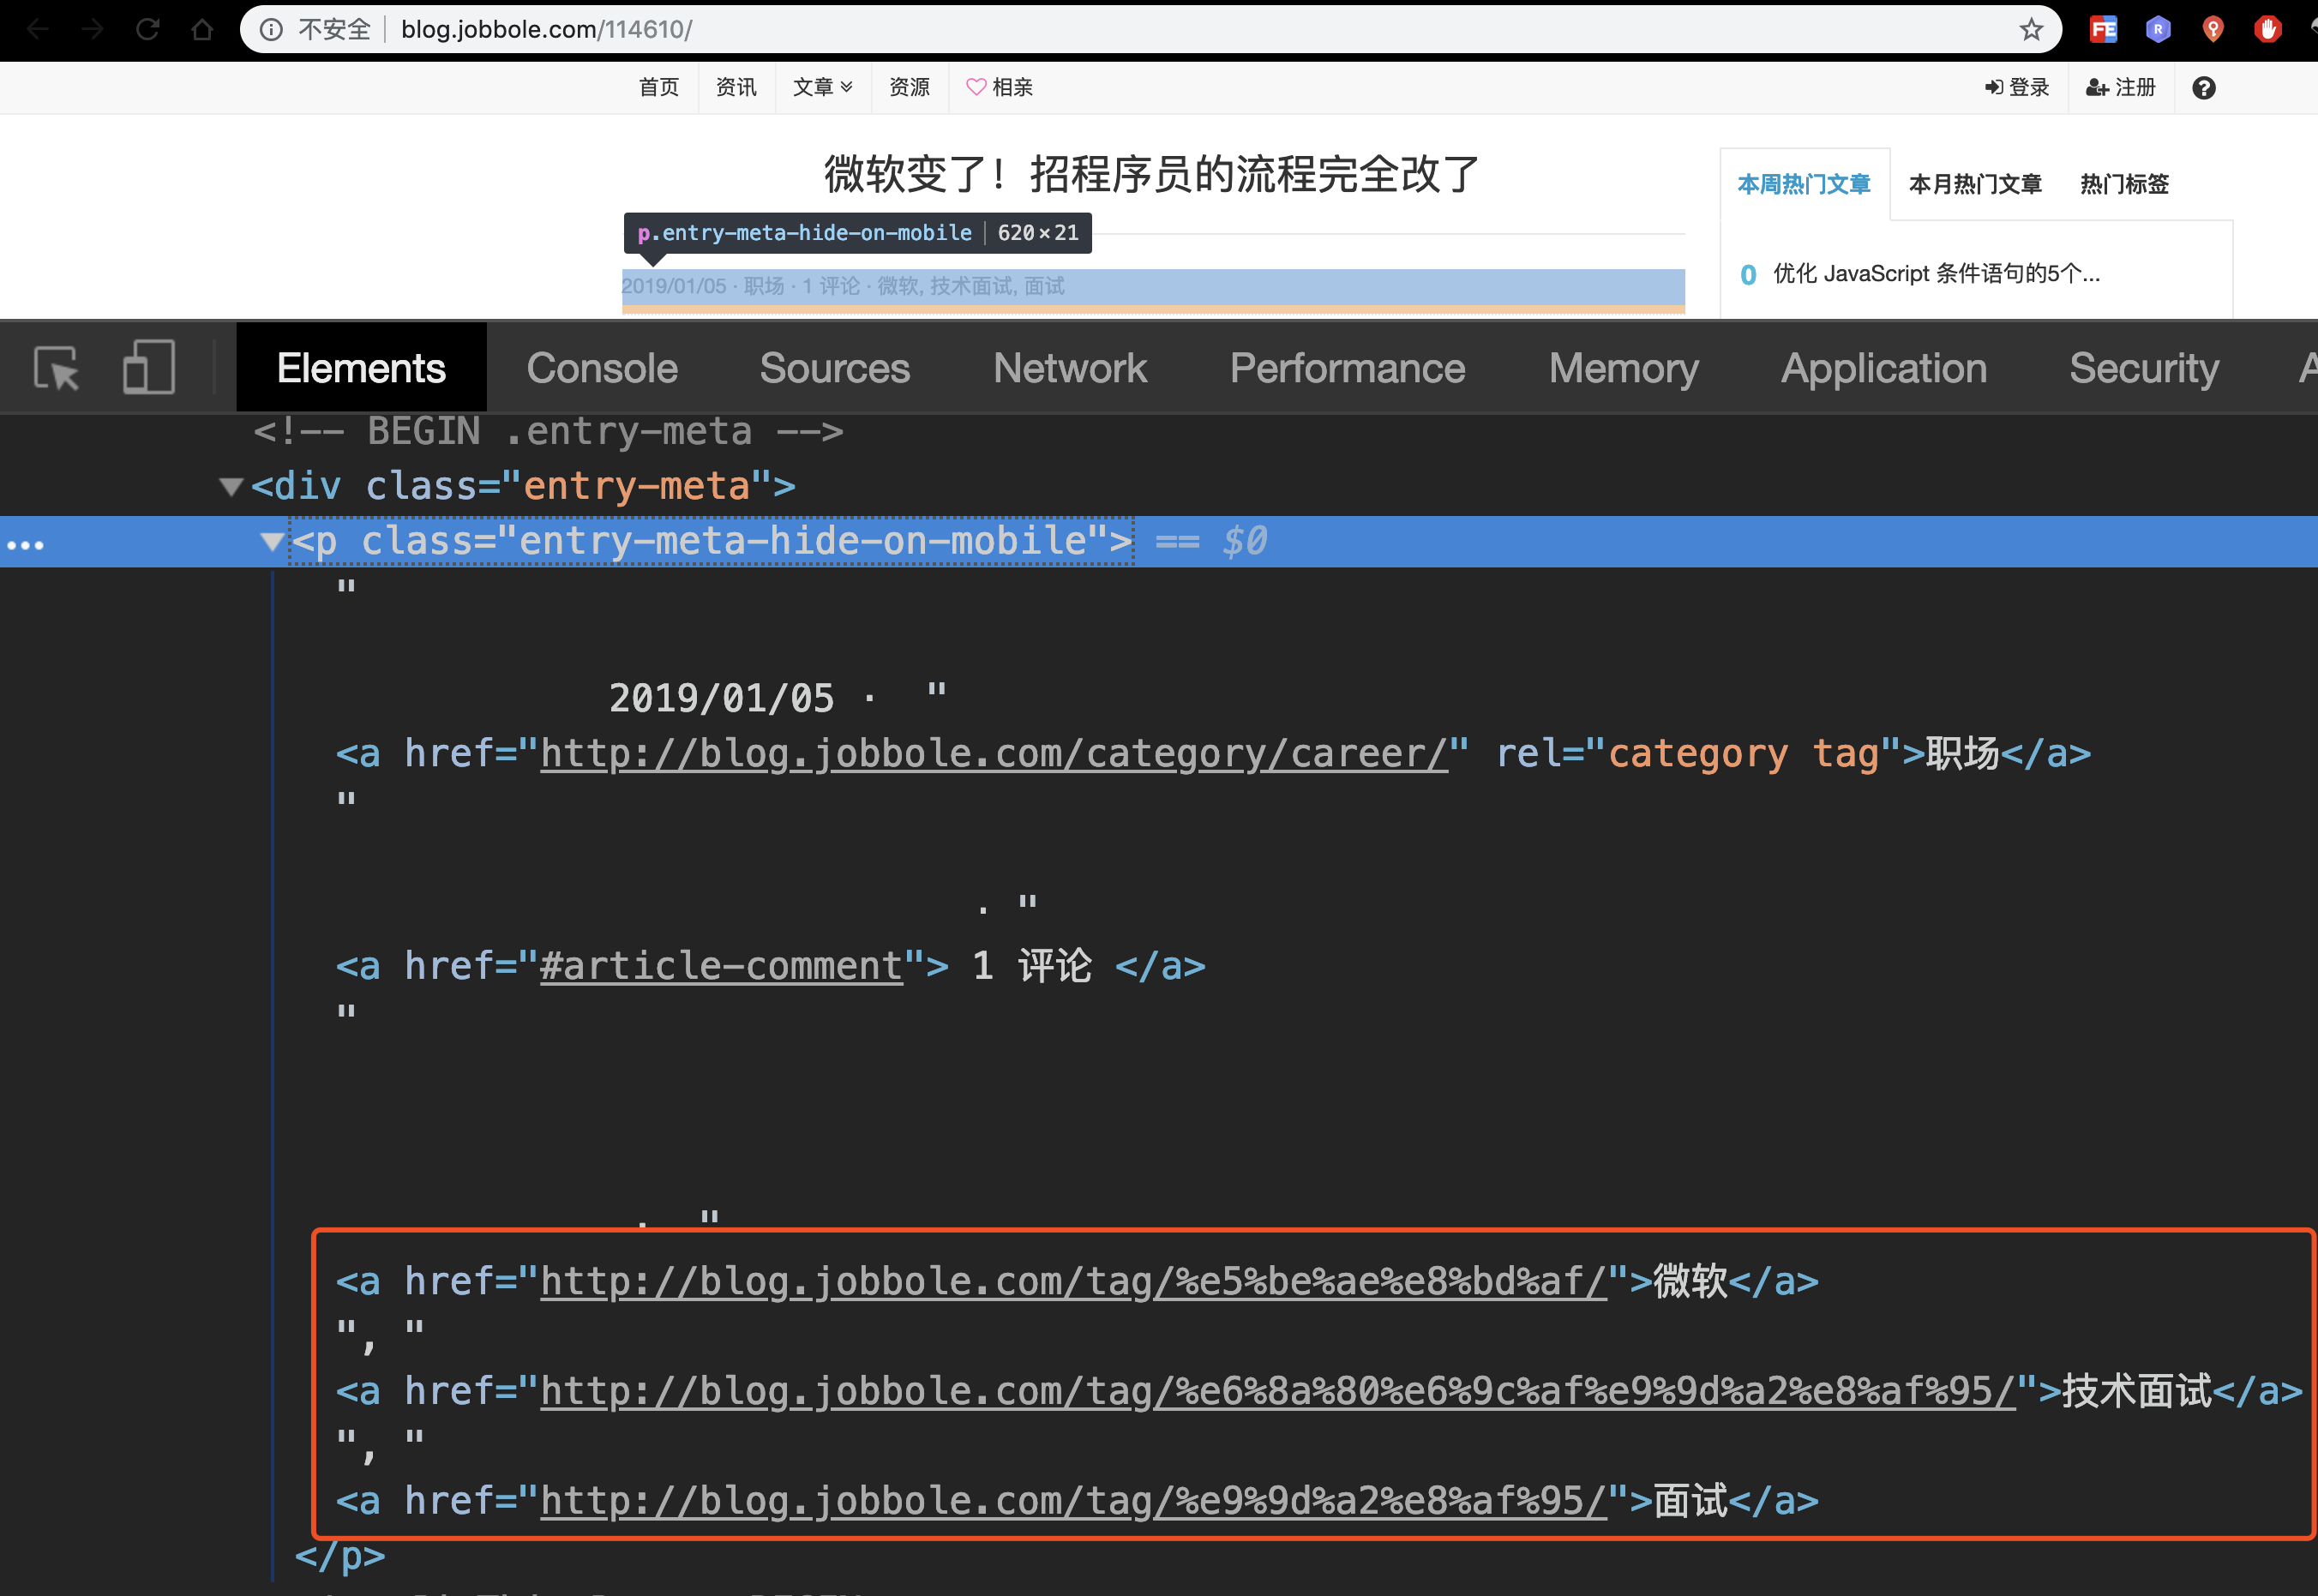Screen dimensions: 2318x1596
Task: Click the three dots beside selected p node
Action: click(x=25, y=545)
